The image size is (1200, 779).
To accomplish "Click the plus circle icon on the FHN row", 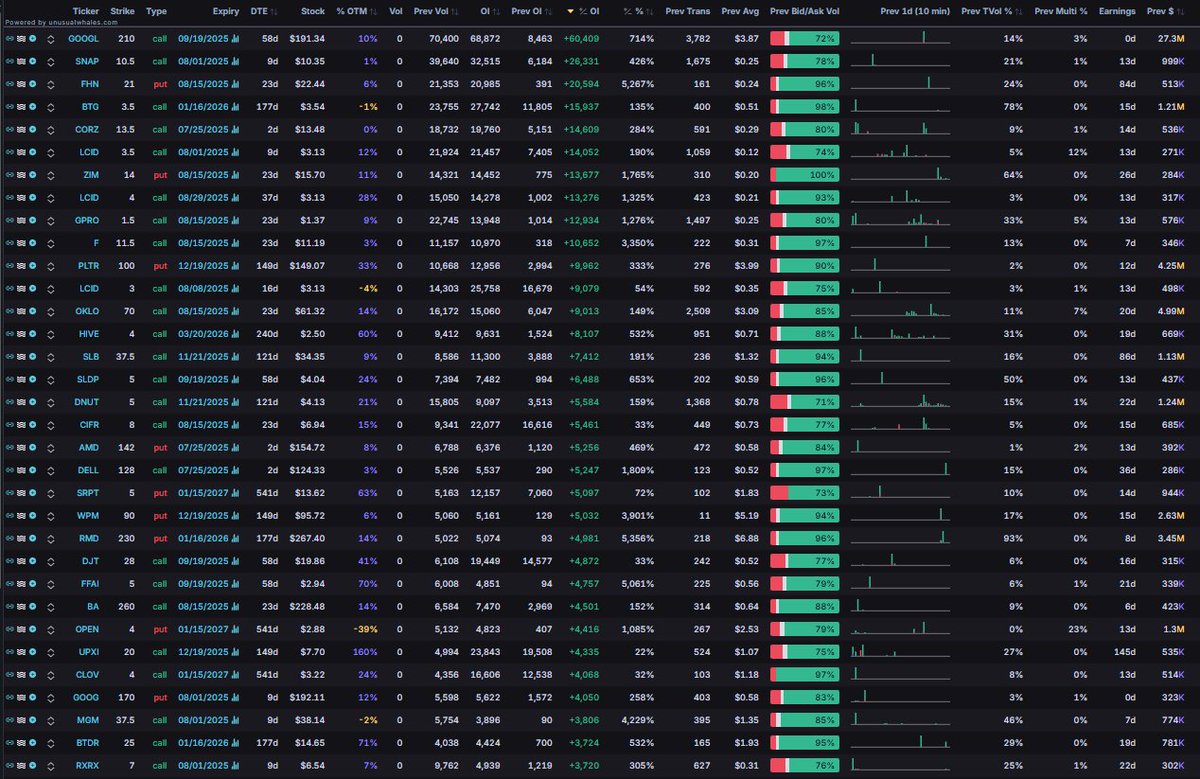I will click(33, 83).
